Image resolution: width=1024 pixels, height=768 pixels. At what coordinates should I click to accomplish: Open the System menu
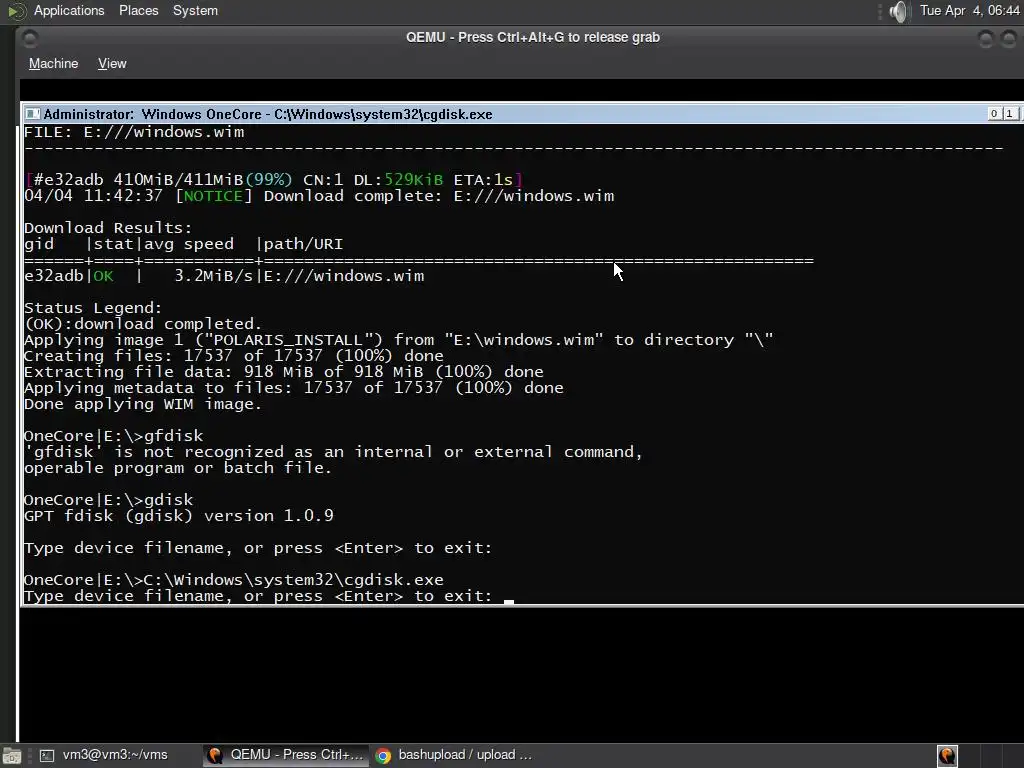click(x=195, y=10)
